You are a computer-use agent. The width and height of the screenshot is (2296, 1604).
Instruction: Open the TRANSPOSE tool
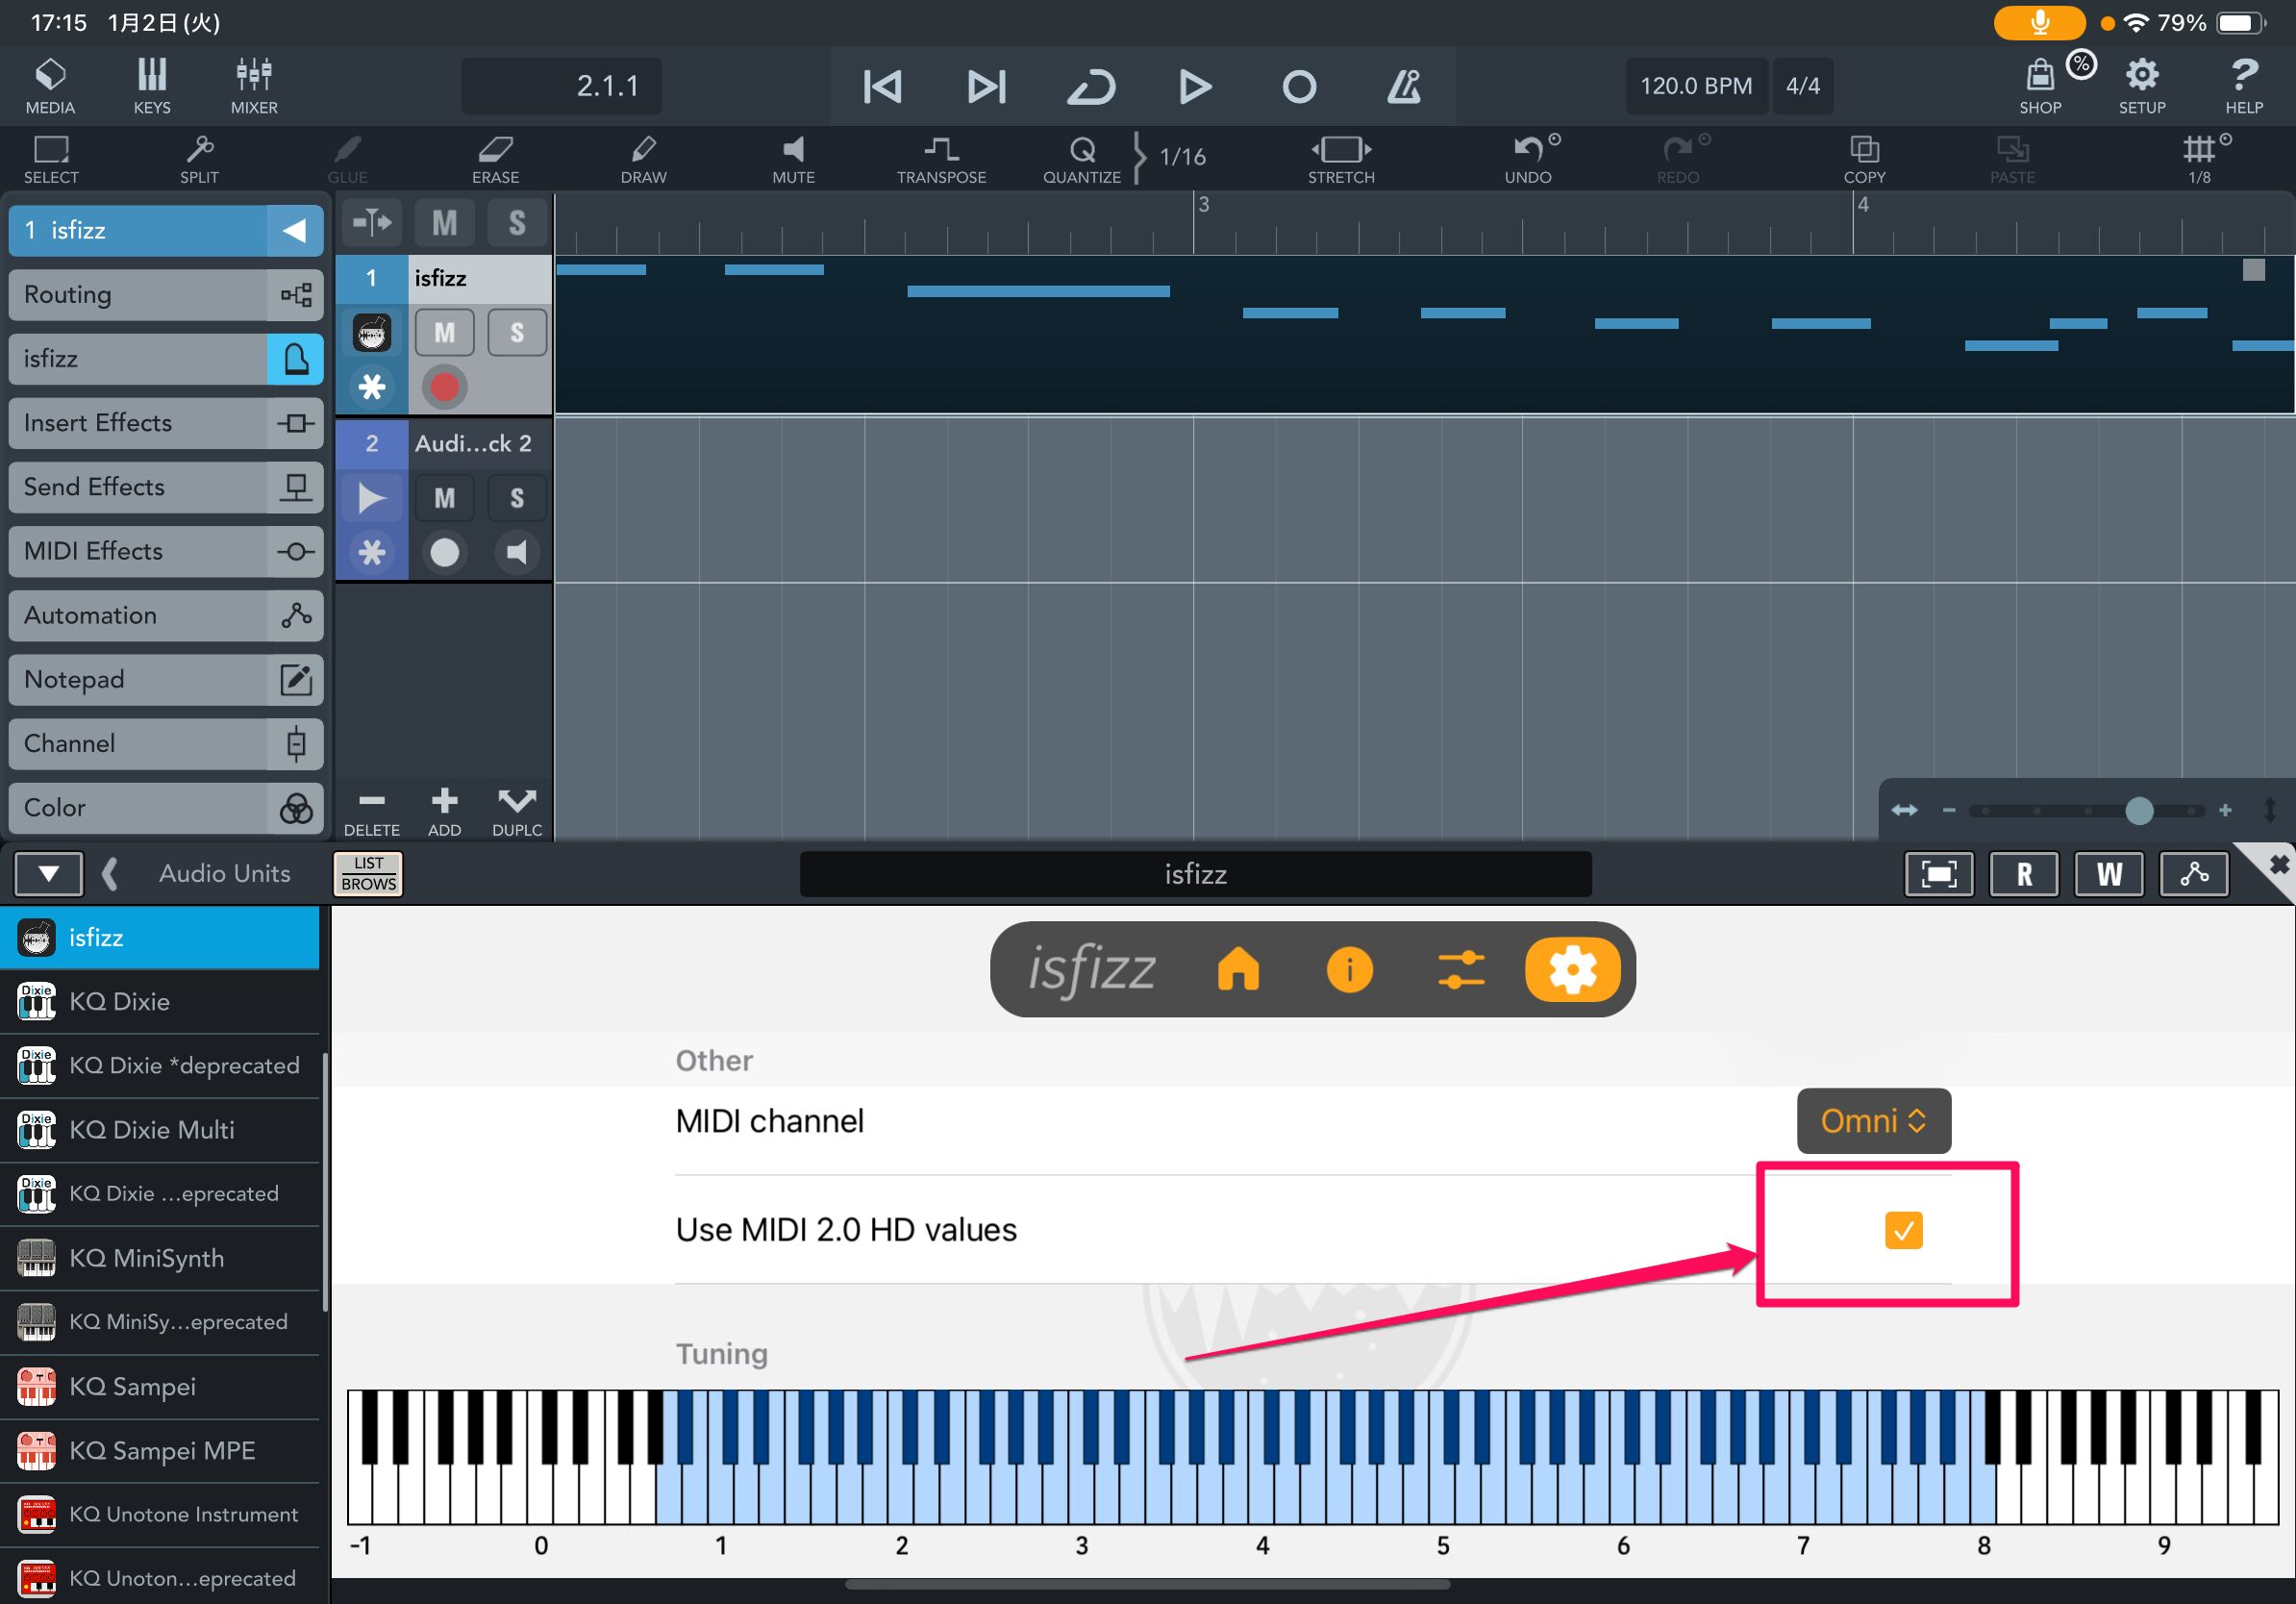(x=941, y=159)
